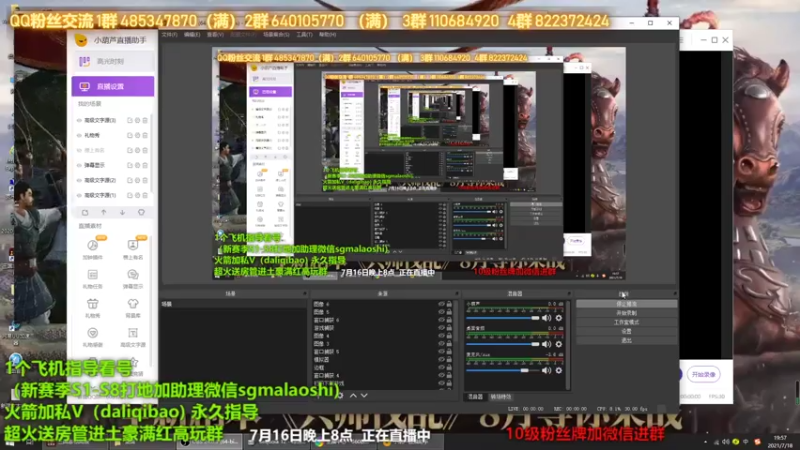This screenshot has height=450, width=800.
Task: Open gear settings for first mixer channel
Action: pyautogui.click(x=559, y=318)
